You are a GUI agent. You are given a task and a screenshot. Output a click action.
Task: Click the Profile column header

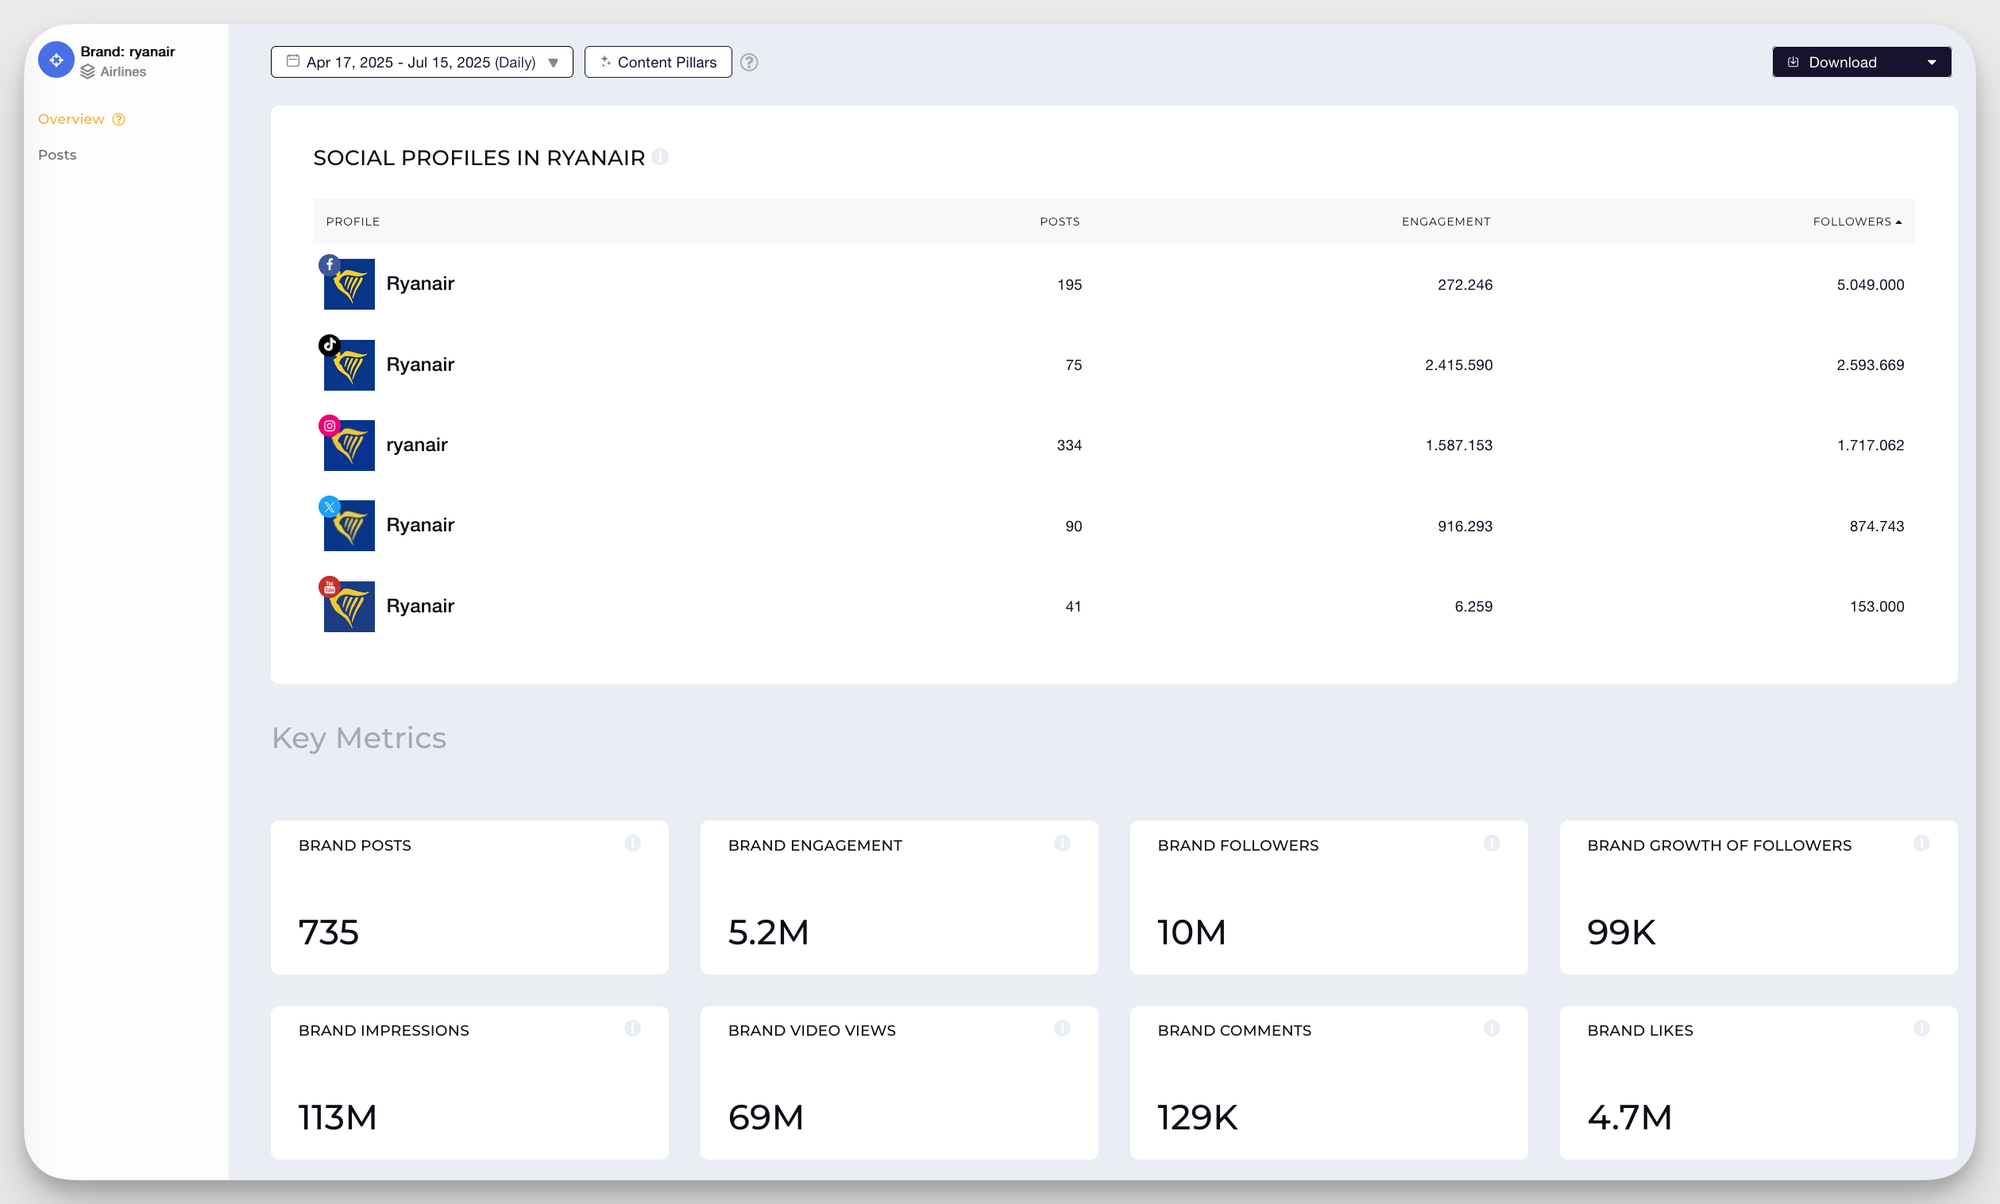[353, 222]
